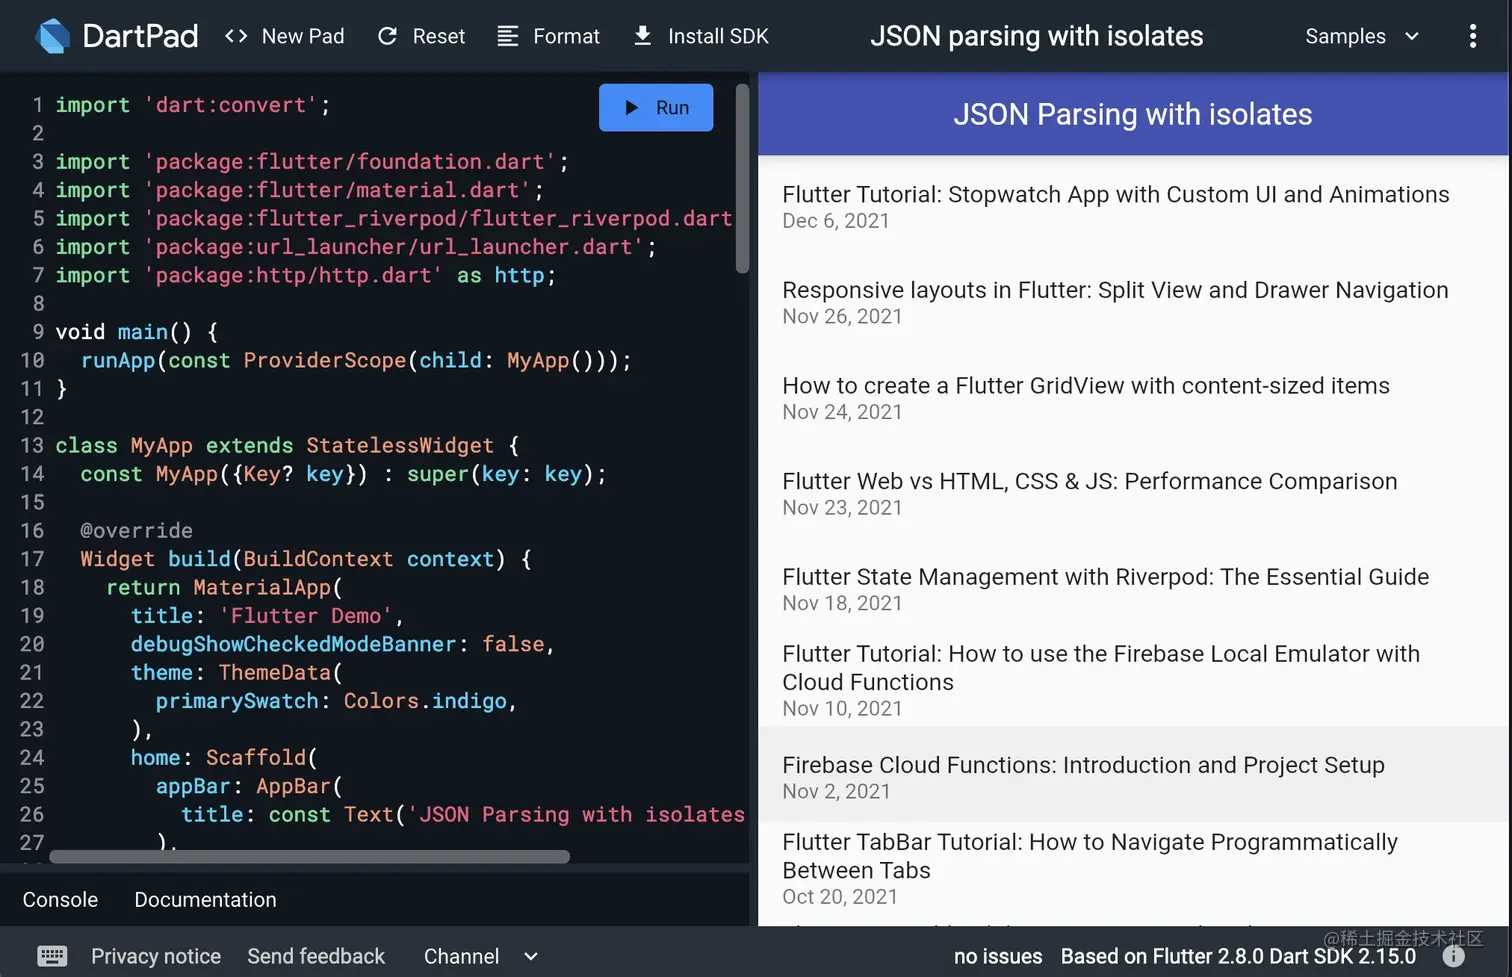
Task: Open the Channel dropdown
Action: (x=481, y=956)
